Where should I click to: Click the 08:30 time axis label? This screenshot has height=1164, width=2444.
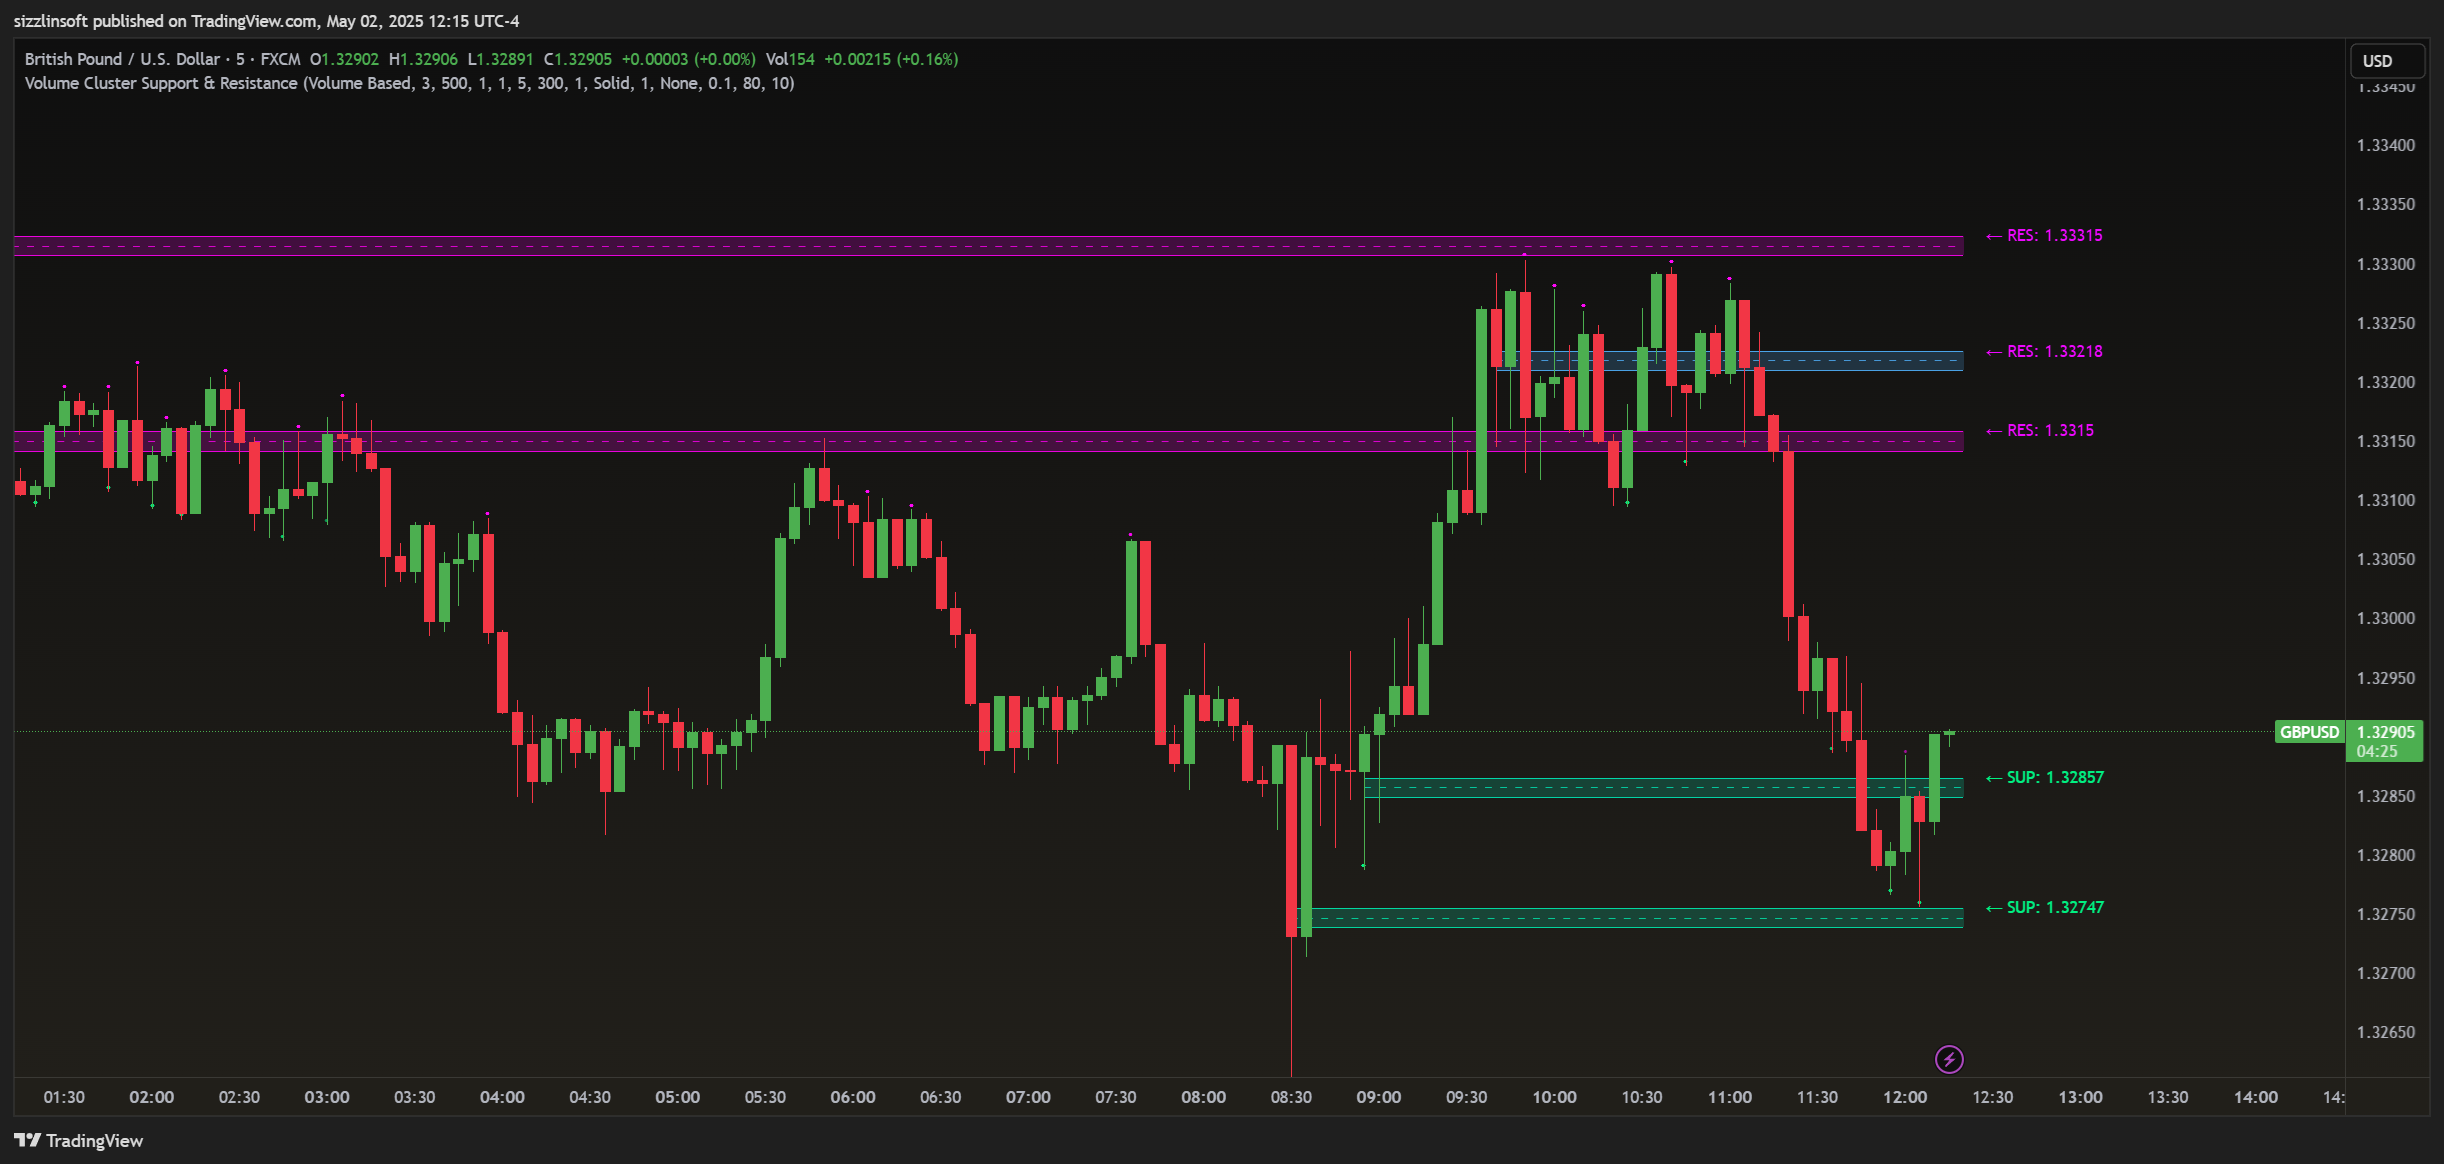point(1291,1097)
